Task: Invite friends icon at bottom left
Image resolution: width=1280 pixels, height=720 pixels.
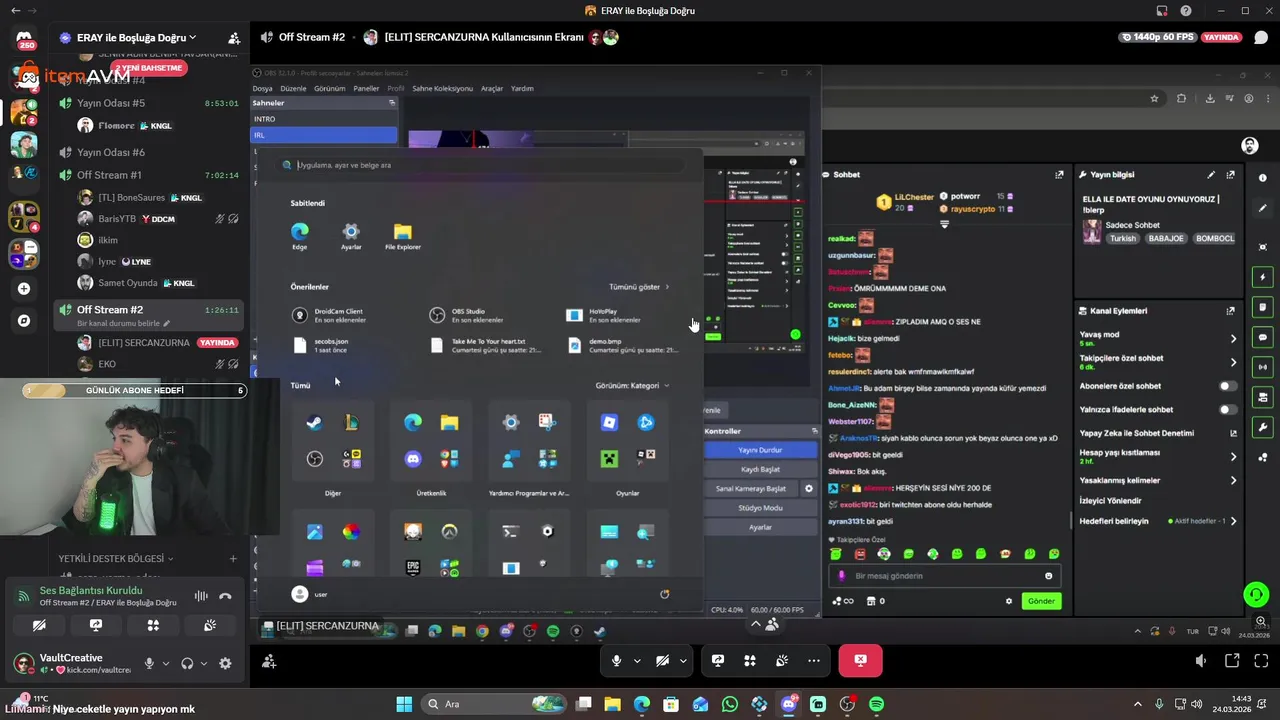Action: [269, 661]
